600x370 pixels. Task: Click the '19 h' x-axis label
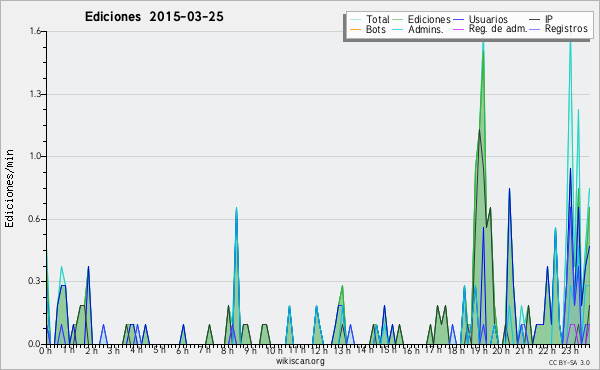478,351
